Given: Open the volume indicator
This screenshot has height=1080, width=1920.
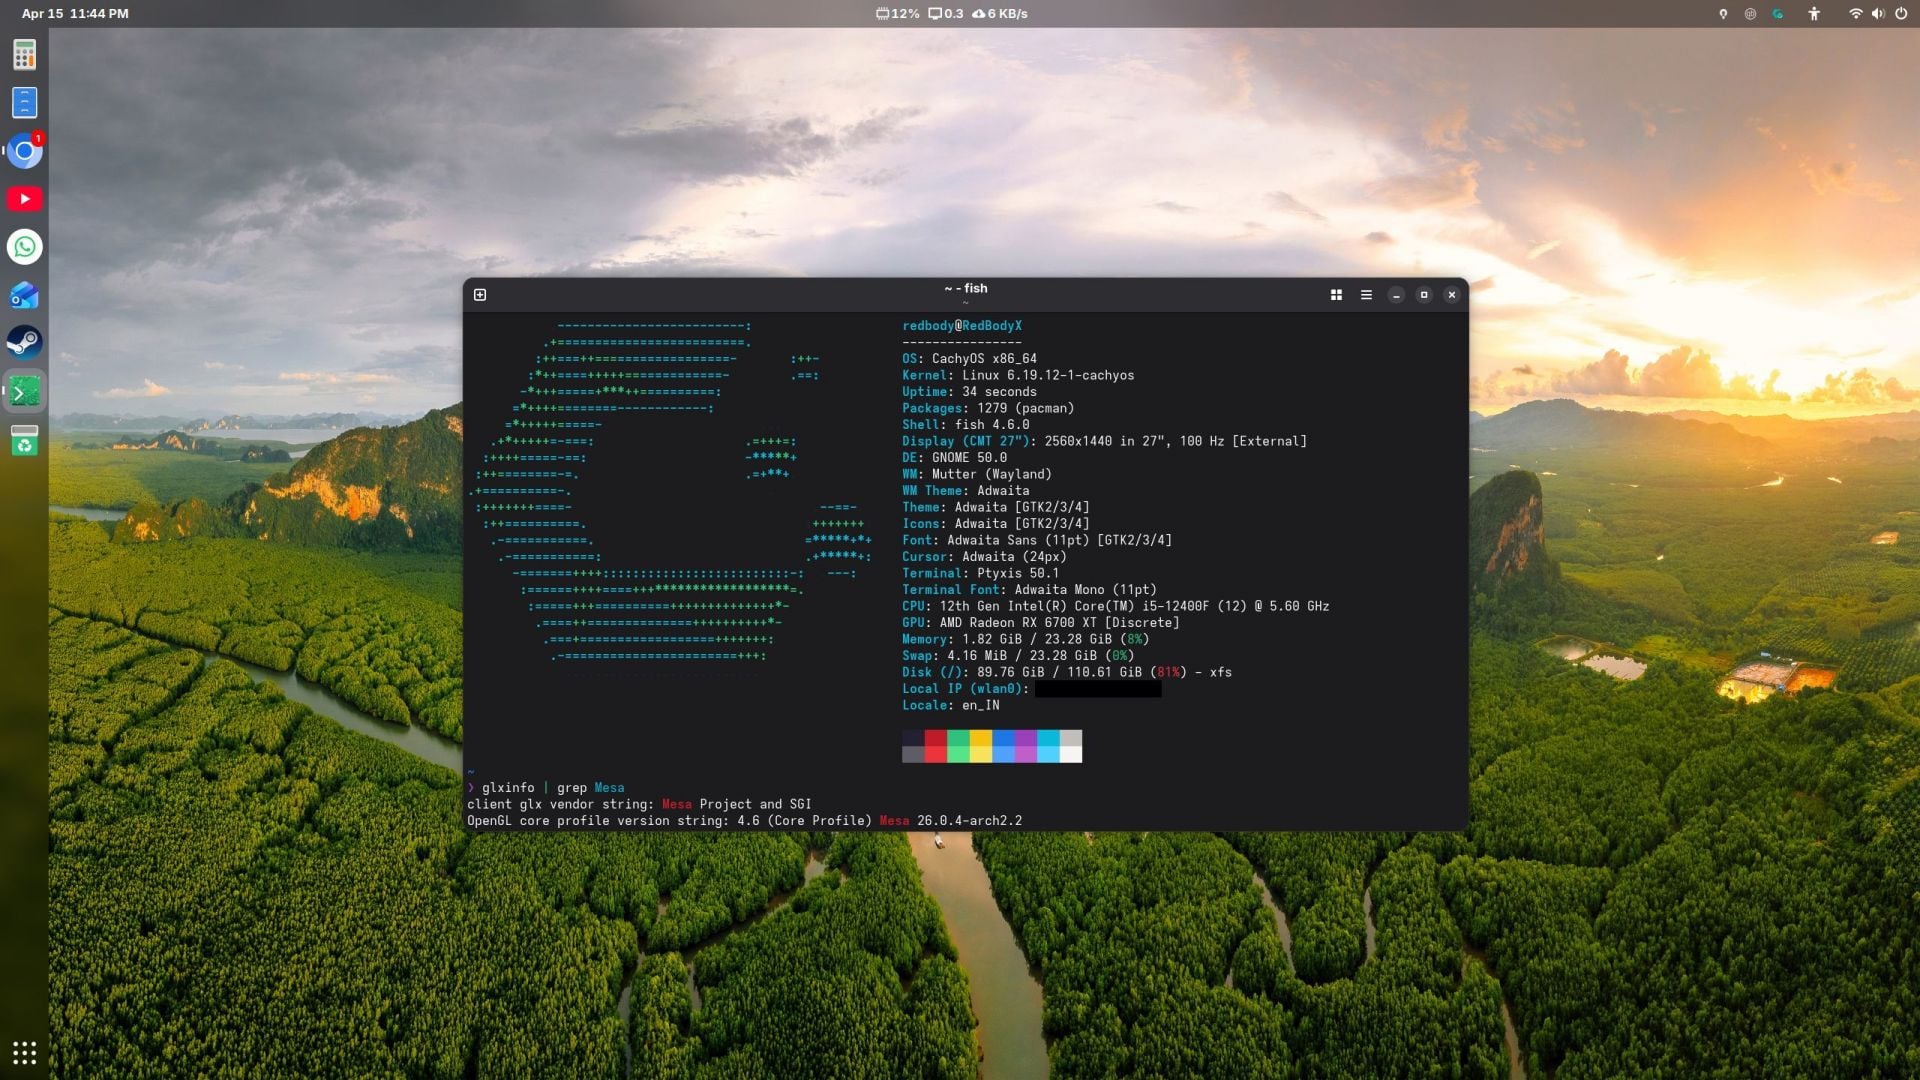Looking at the screenshot, I should 1878,14.
